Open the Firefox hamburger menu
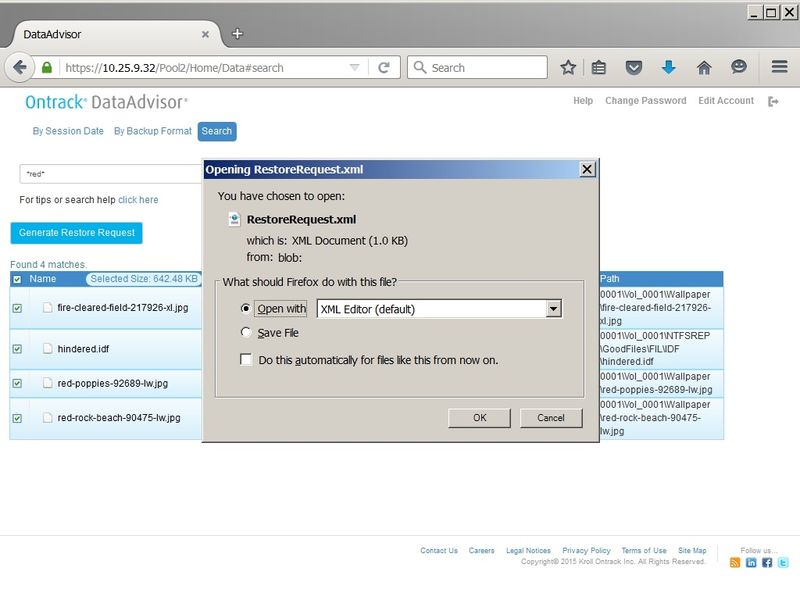Screen dimensions: 800x600 [x=779, y=68]
